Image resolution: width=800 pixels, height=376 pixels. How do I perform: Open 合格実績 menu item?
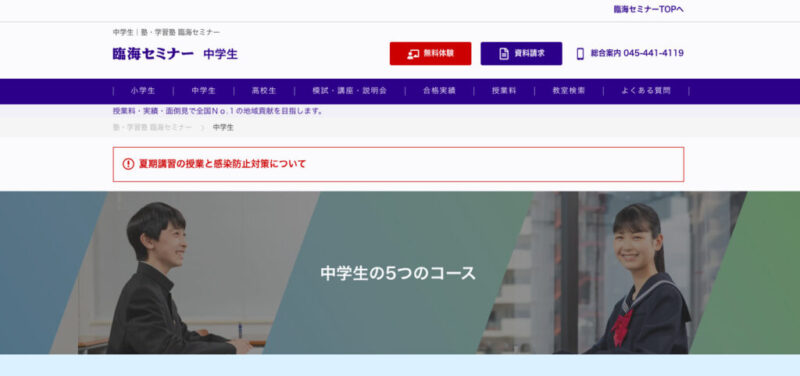click(x=439, y=91)
